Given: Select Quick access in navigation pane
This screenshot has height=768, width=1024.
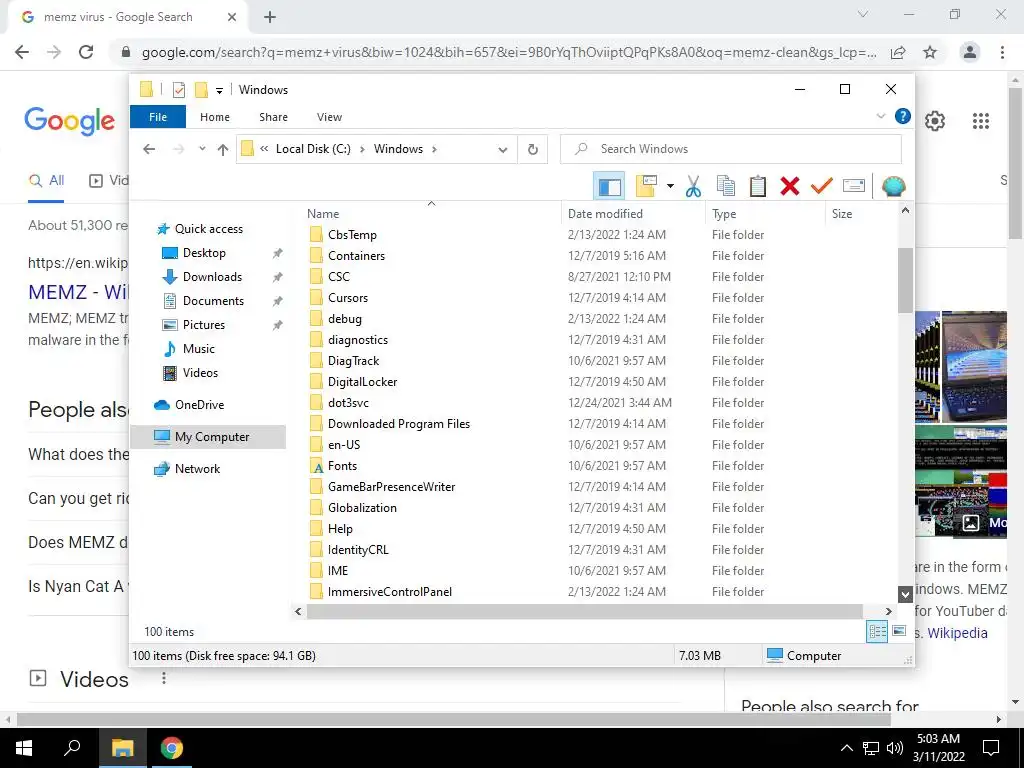Looking at the screenshot, I should pyautogui.click(x=208, y=229).
